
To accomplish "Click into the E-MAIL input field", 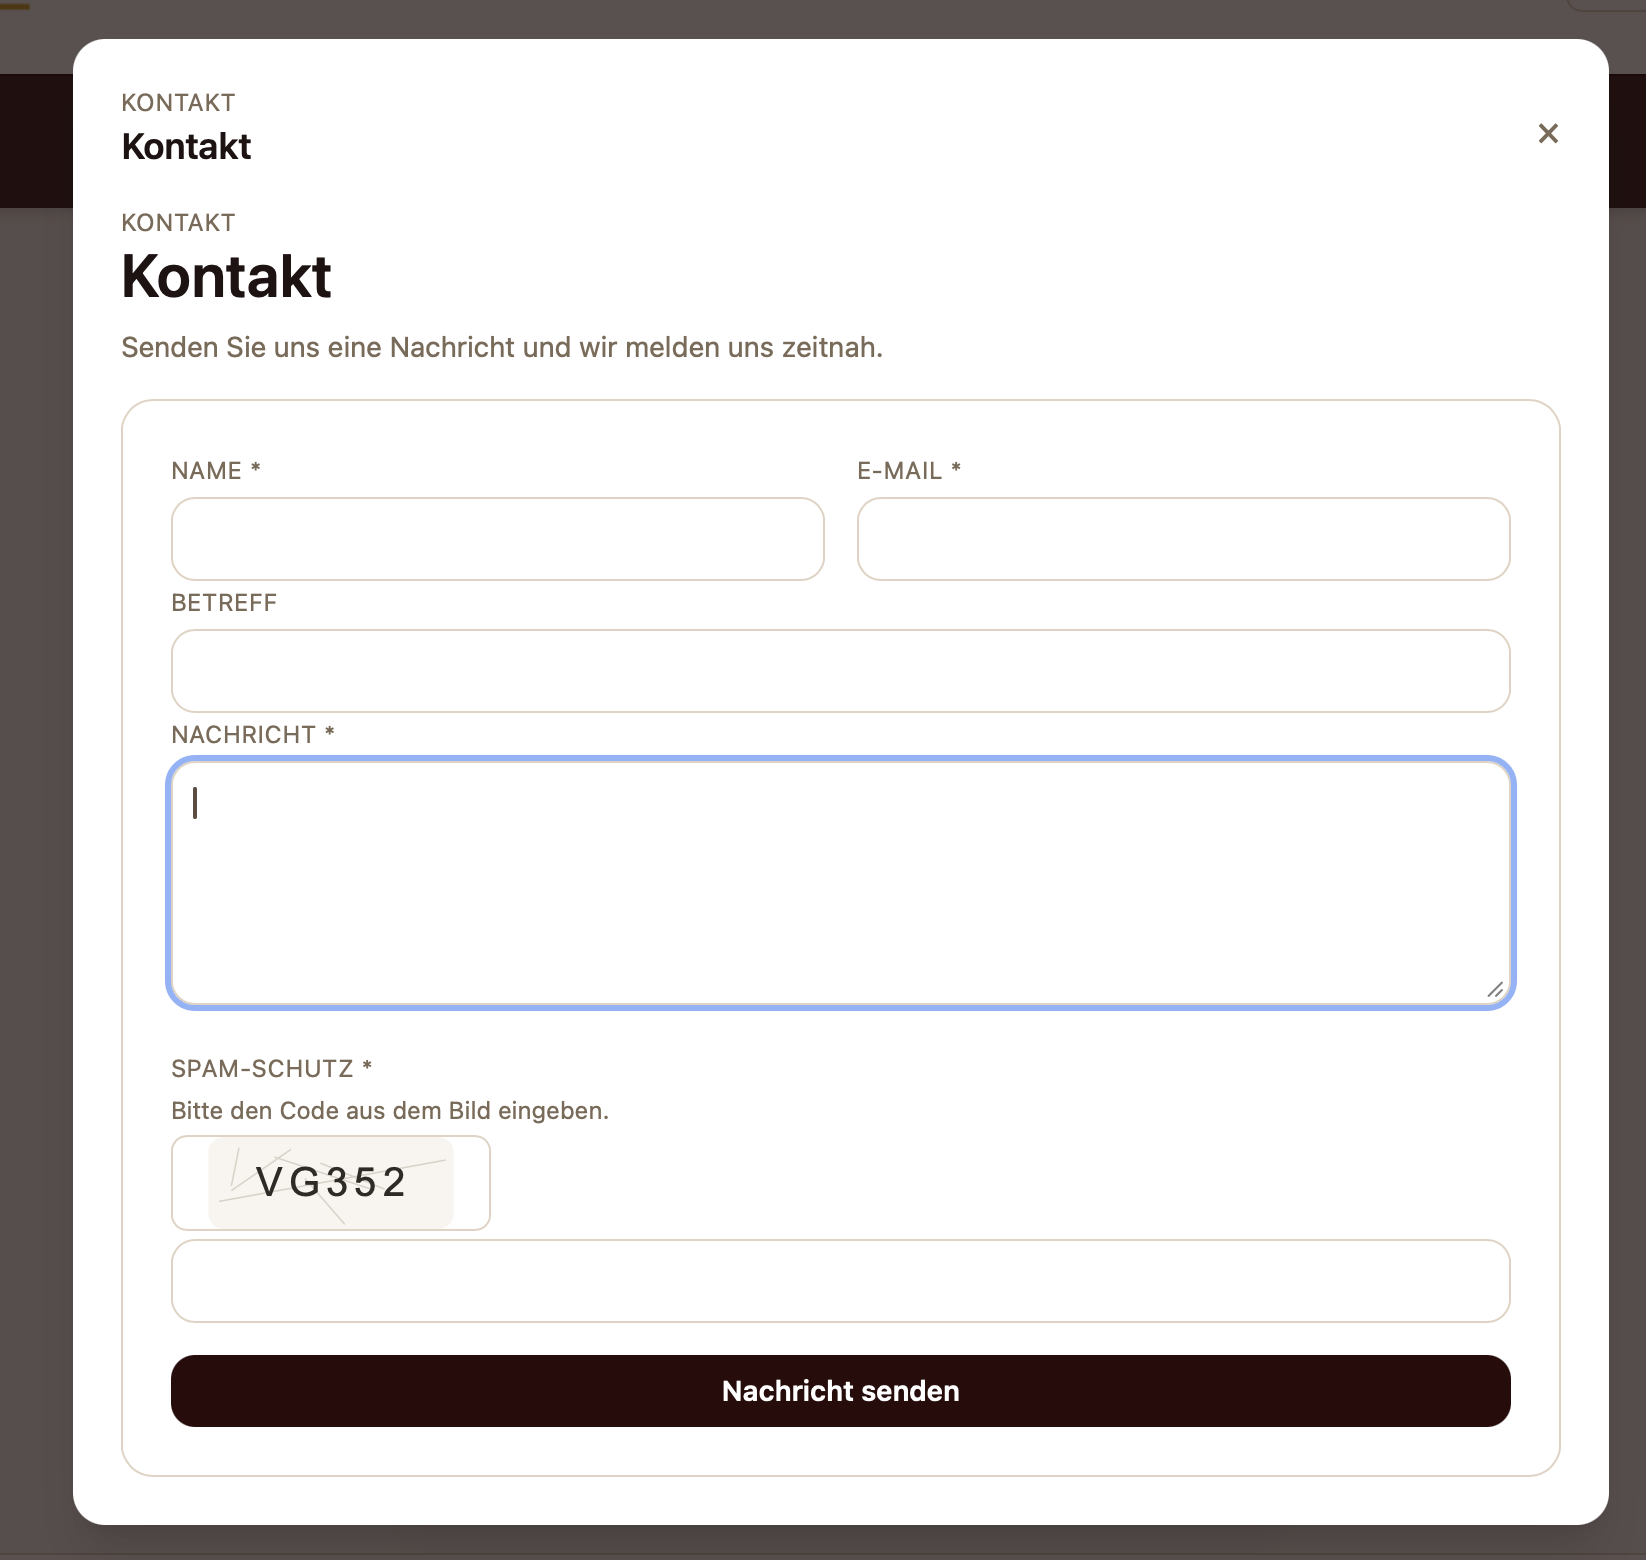I will pos(1184,539).
